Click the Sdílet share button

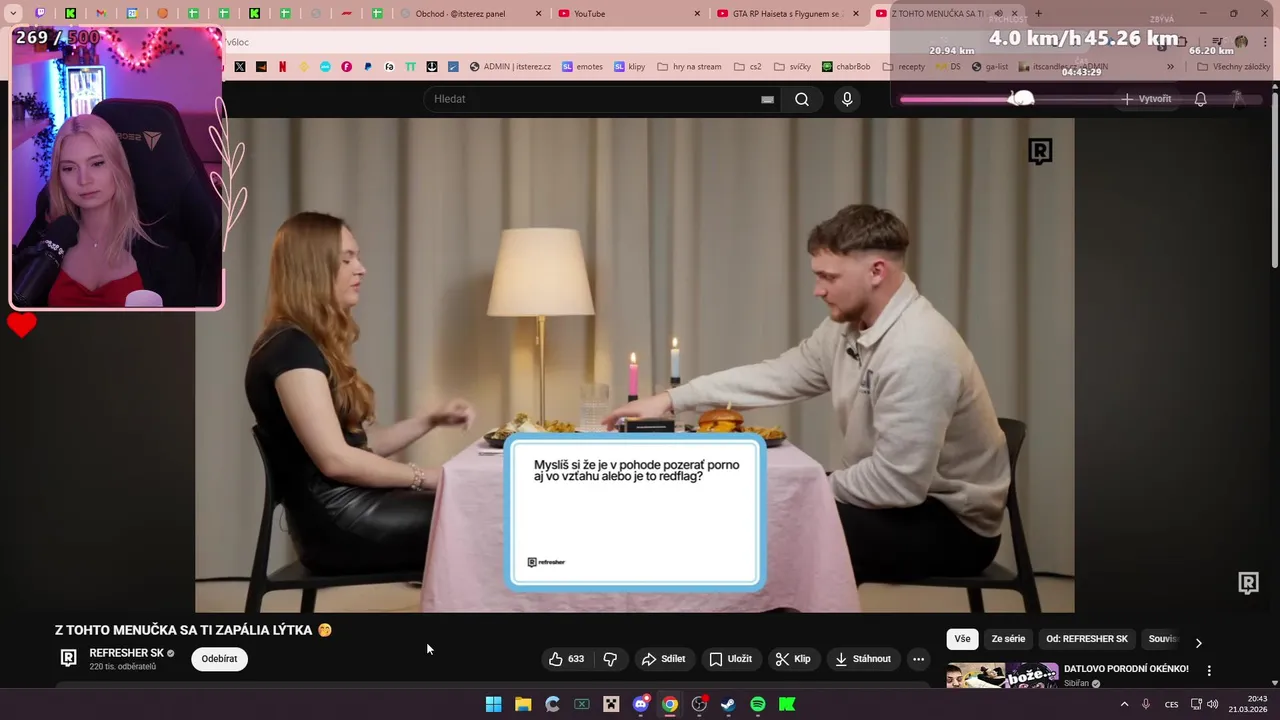pyautogui.click(x=664, y=659)
